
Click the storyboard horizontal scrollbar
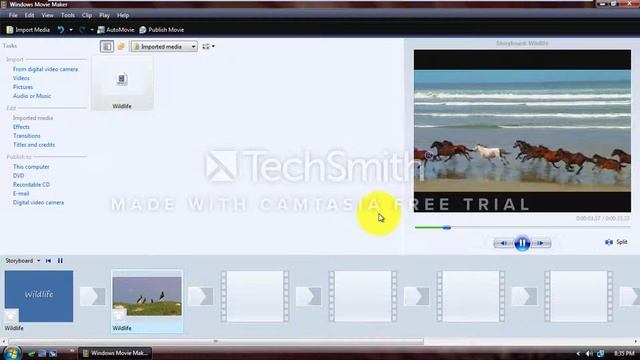tap(216, 341)
